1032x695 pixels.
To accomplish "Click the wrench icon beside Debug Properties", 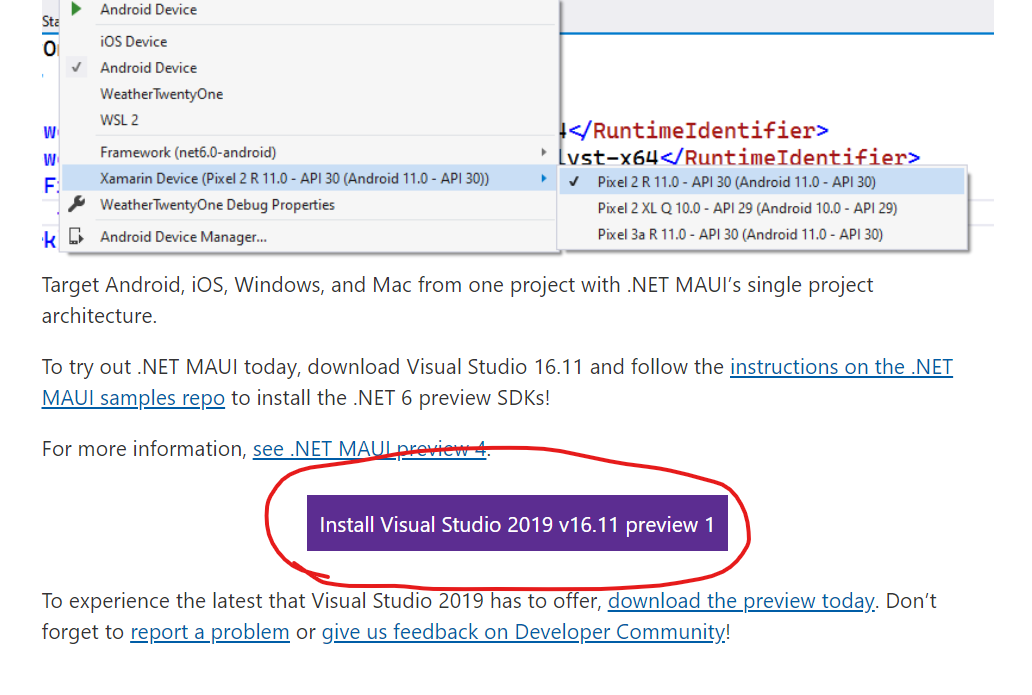I will coord(76,205).
